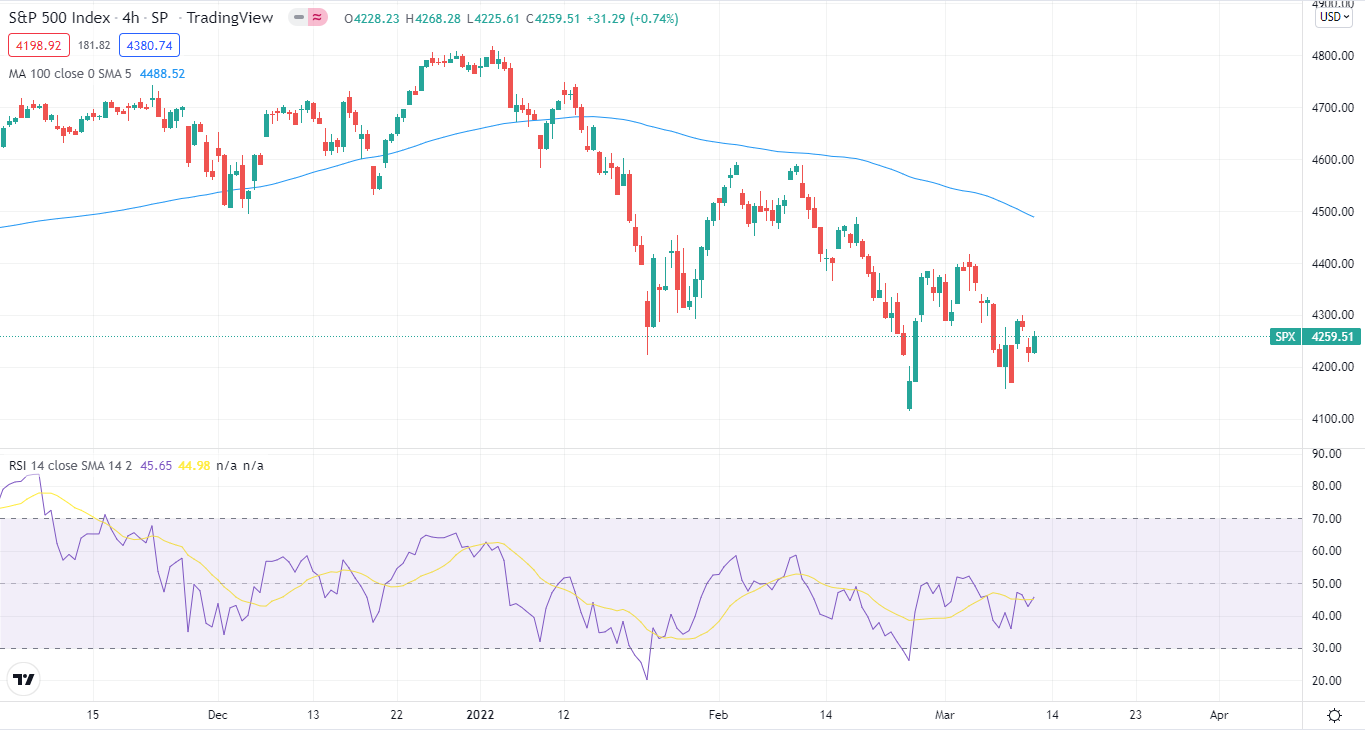Click the S&P 500 Index symbol title
Image resolution: width=1365 pixels, height=731 pixels.
coord(59,18)
